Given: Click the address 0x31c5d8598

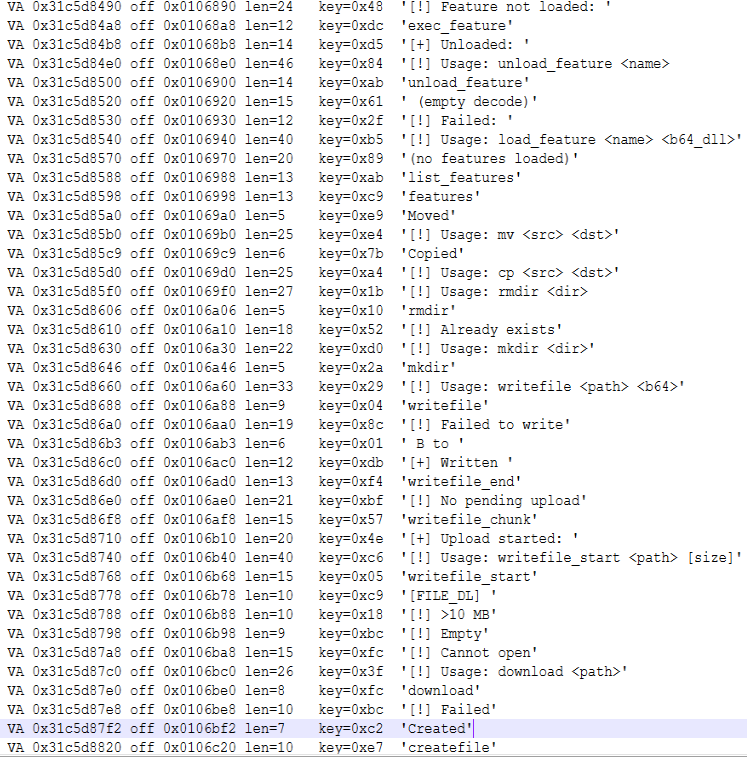Looking at the screenshot, I should pos(77,196).
